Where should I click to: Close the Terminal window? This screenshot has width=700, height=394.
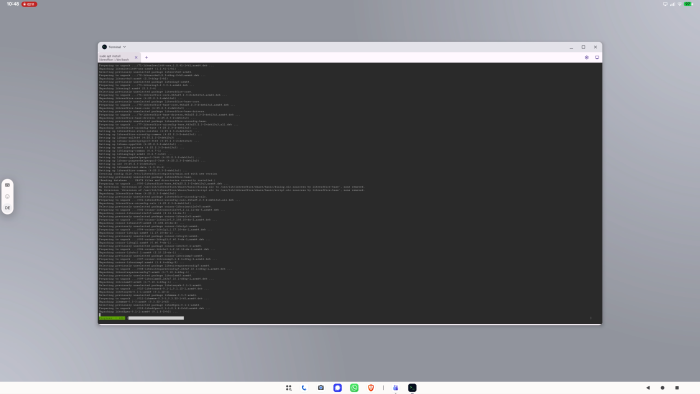pyautogui.click(x=595, y=47)
